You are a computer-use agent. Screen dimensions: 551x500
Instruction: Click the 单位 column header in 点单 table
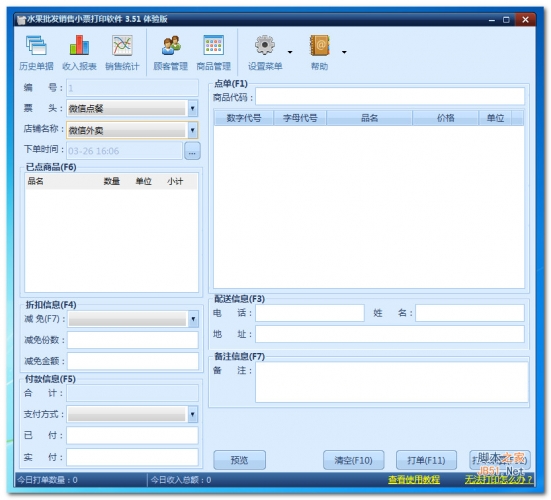(x=495, y=118)
